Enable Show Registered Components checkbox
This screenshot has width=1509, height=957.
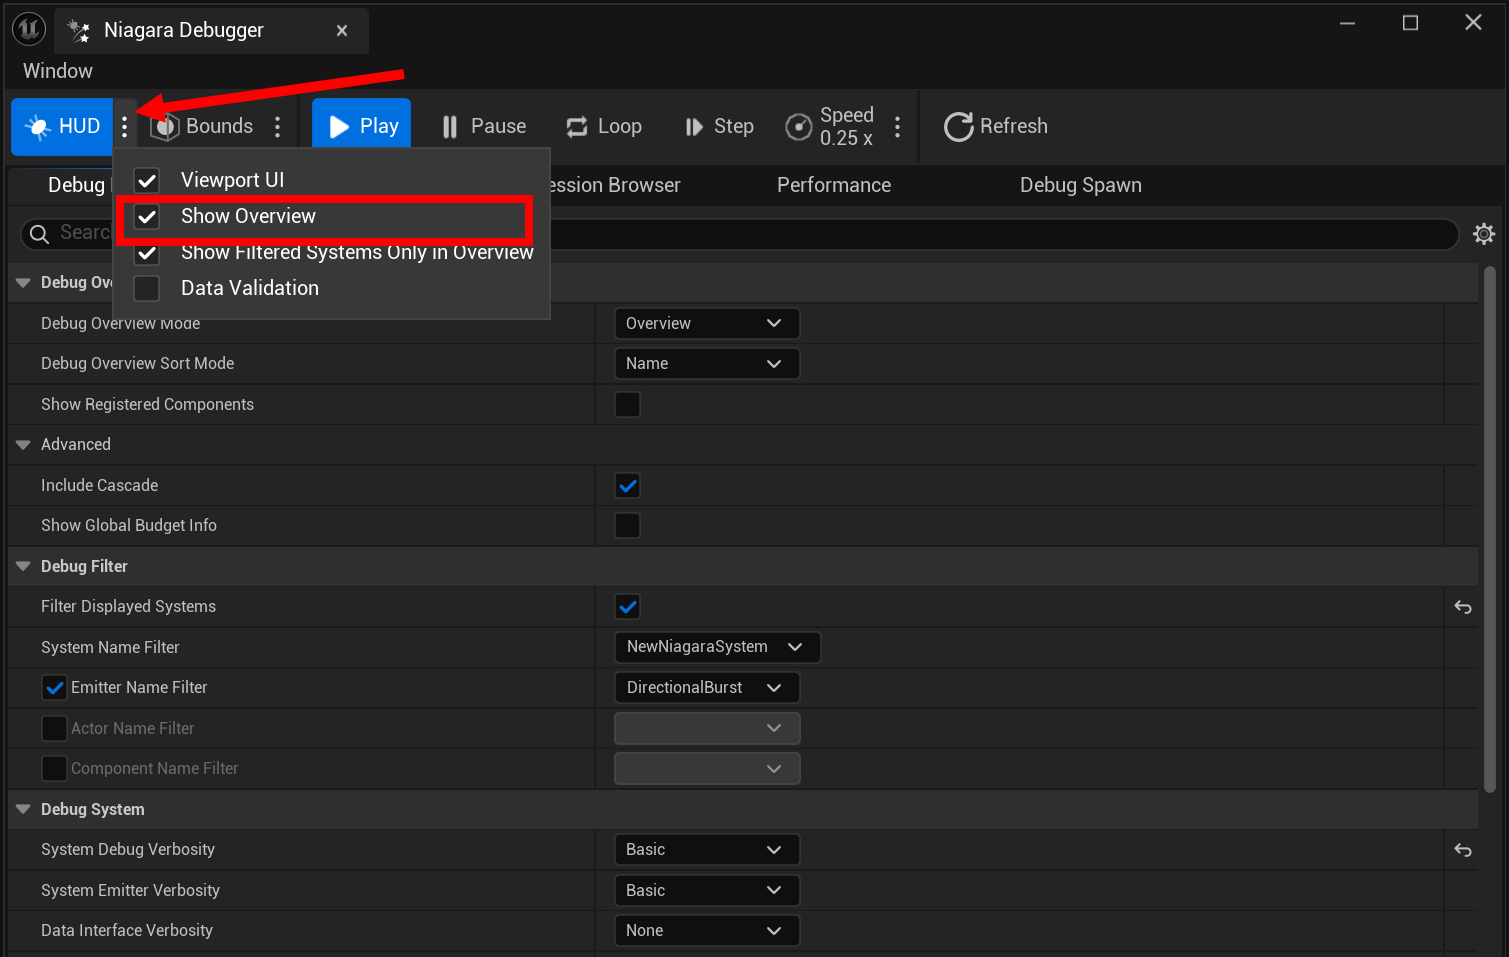(627, 404)
